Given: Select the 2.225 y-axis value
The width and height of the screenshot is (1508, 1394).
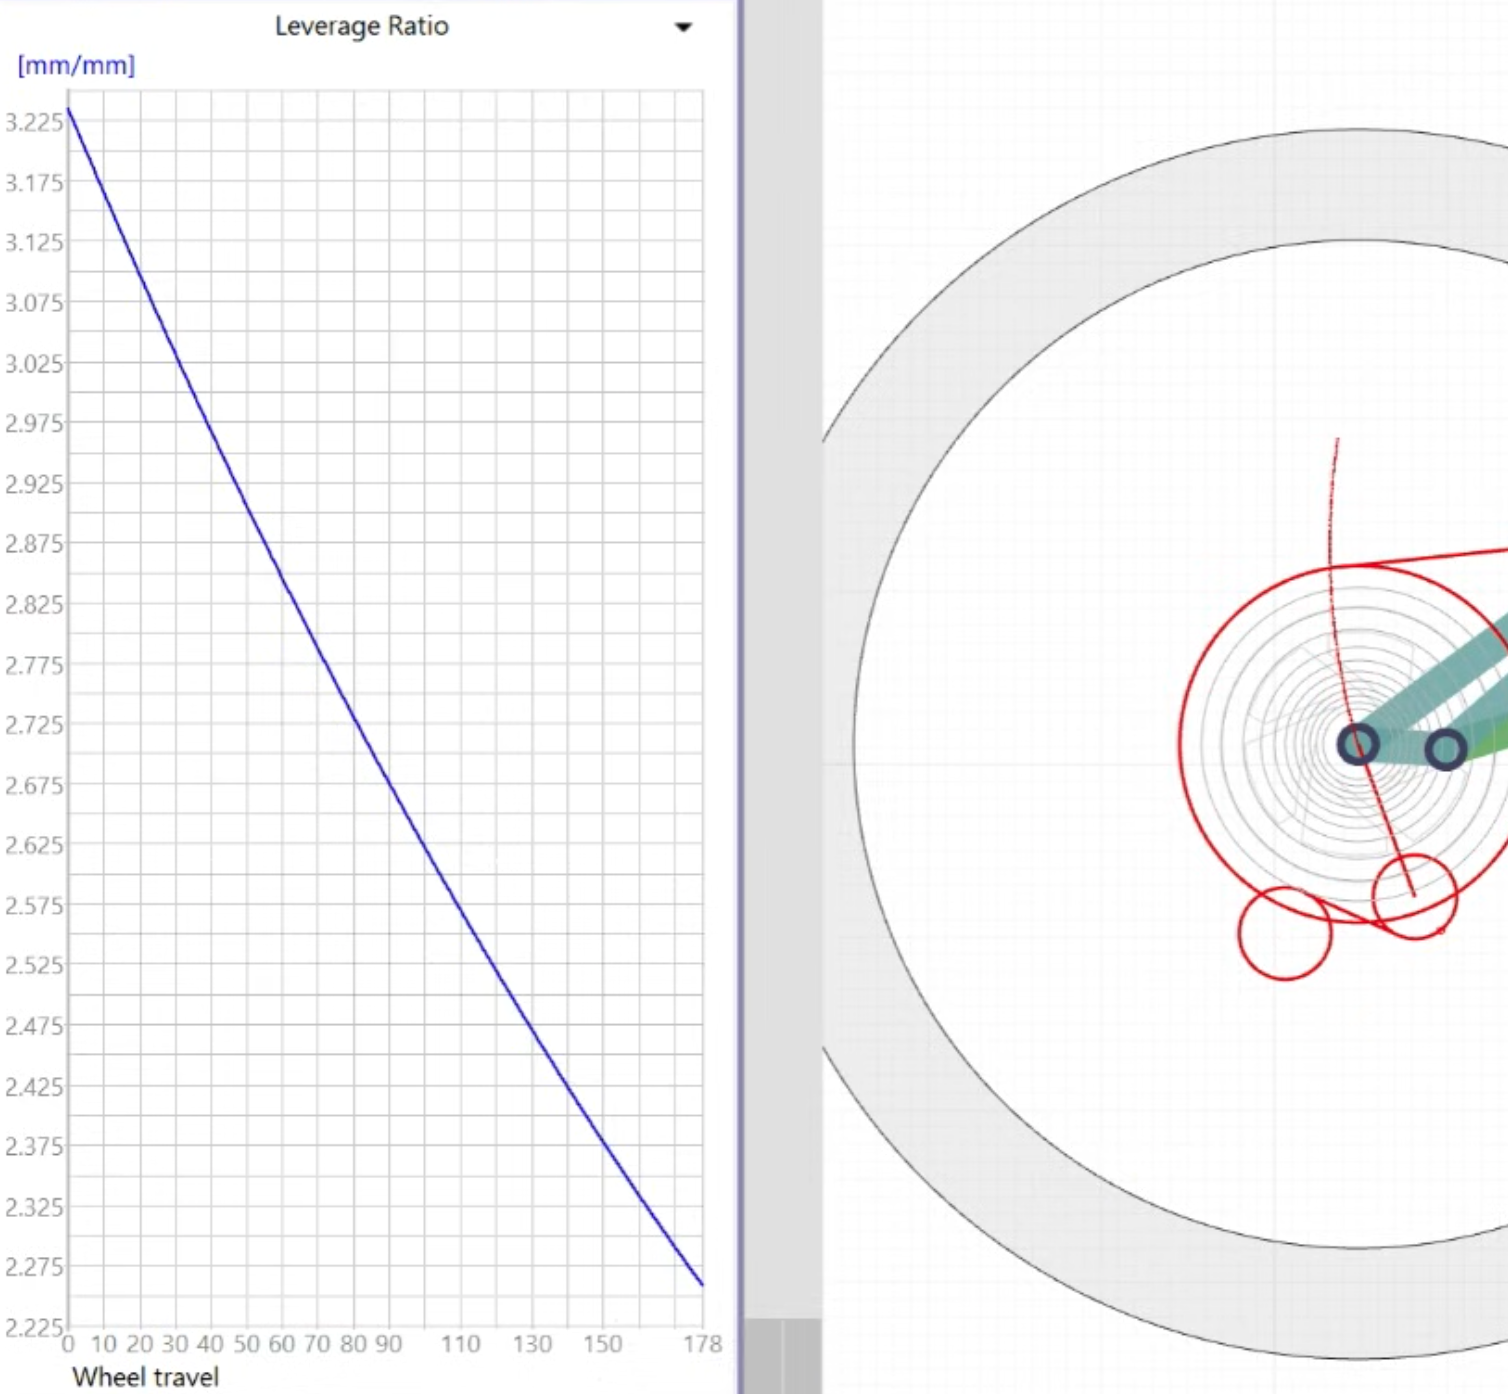Looking at the screenshot, I should (x=34, y=1327).
